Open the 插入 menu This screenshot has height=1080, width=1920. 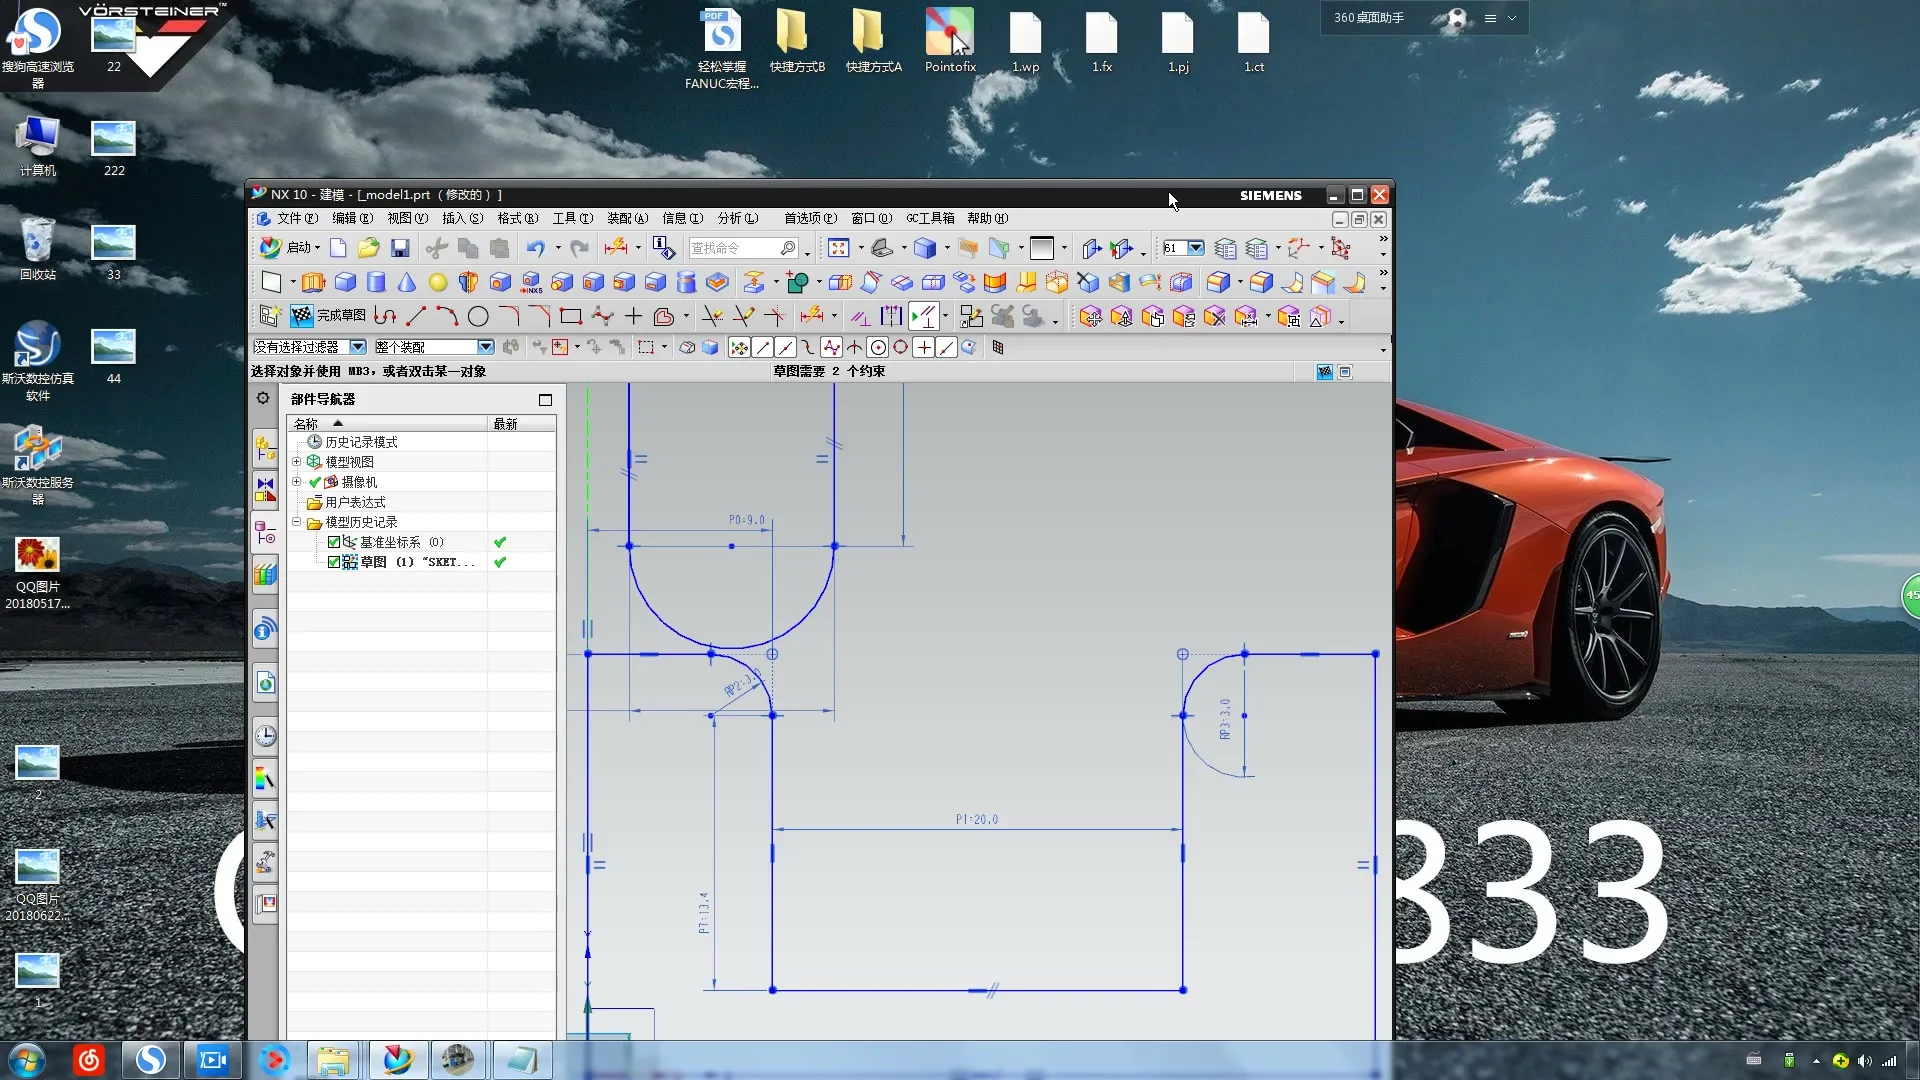(462, 218)
